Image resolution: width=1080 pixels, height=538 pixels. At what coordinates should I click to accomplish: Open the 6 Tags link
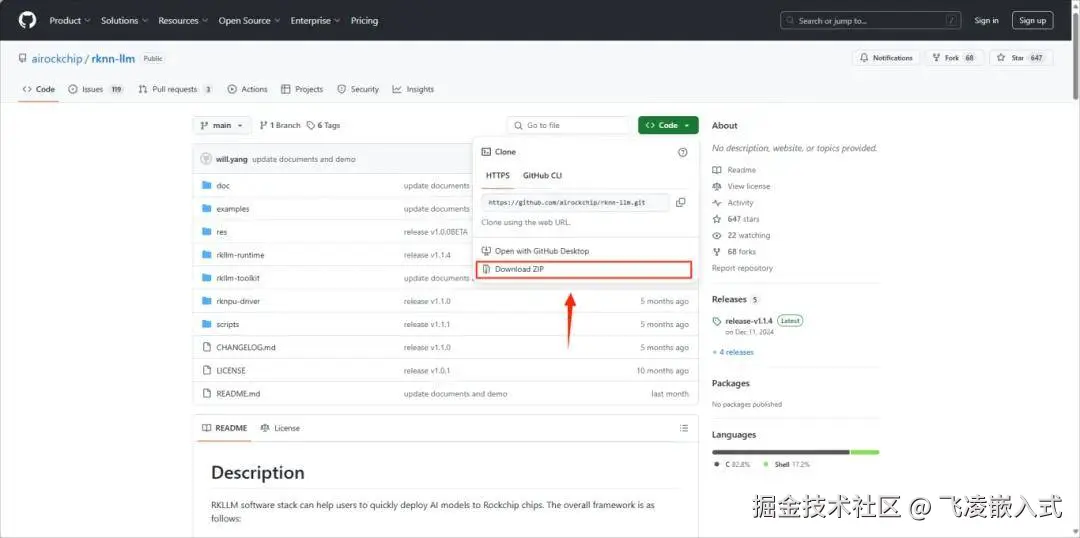pyautogui.click(x=324, y=125)
